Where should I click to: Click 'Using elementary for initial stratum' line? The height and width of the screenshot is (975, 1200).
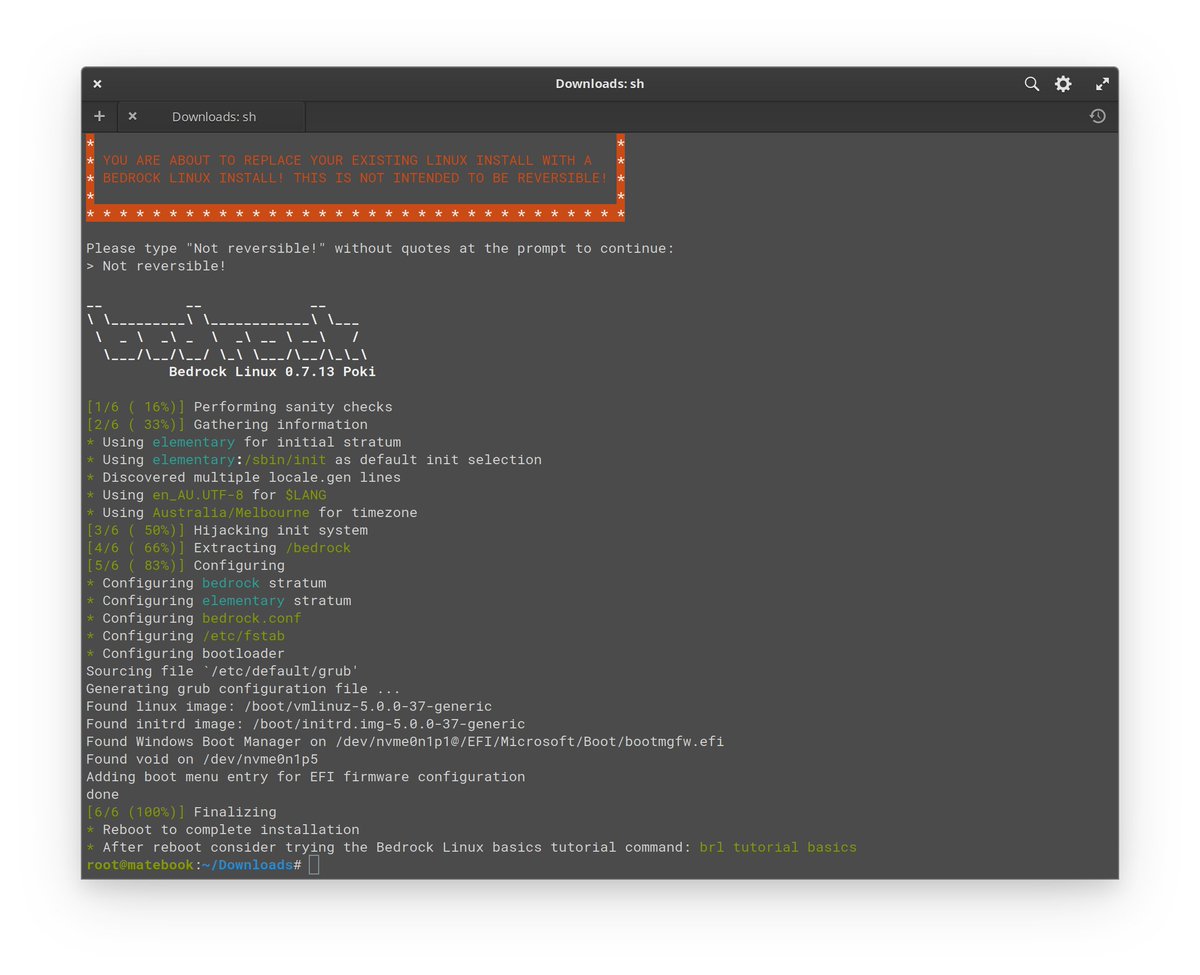(x=243, y=442)
